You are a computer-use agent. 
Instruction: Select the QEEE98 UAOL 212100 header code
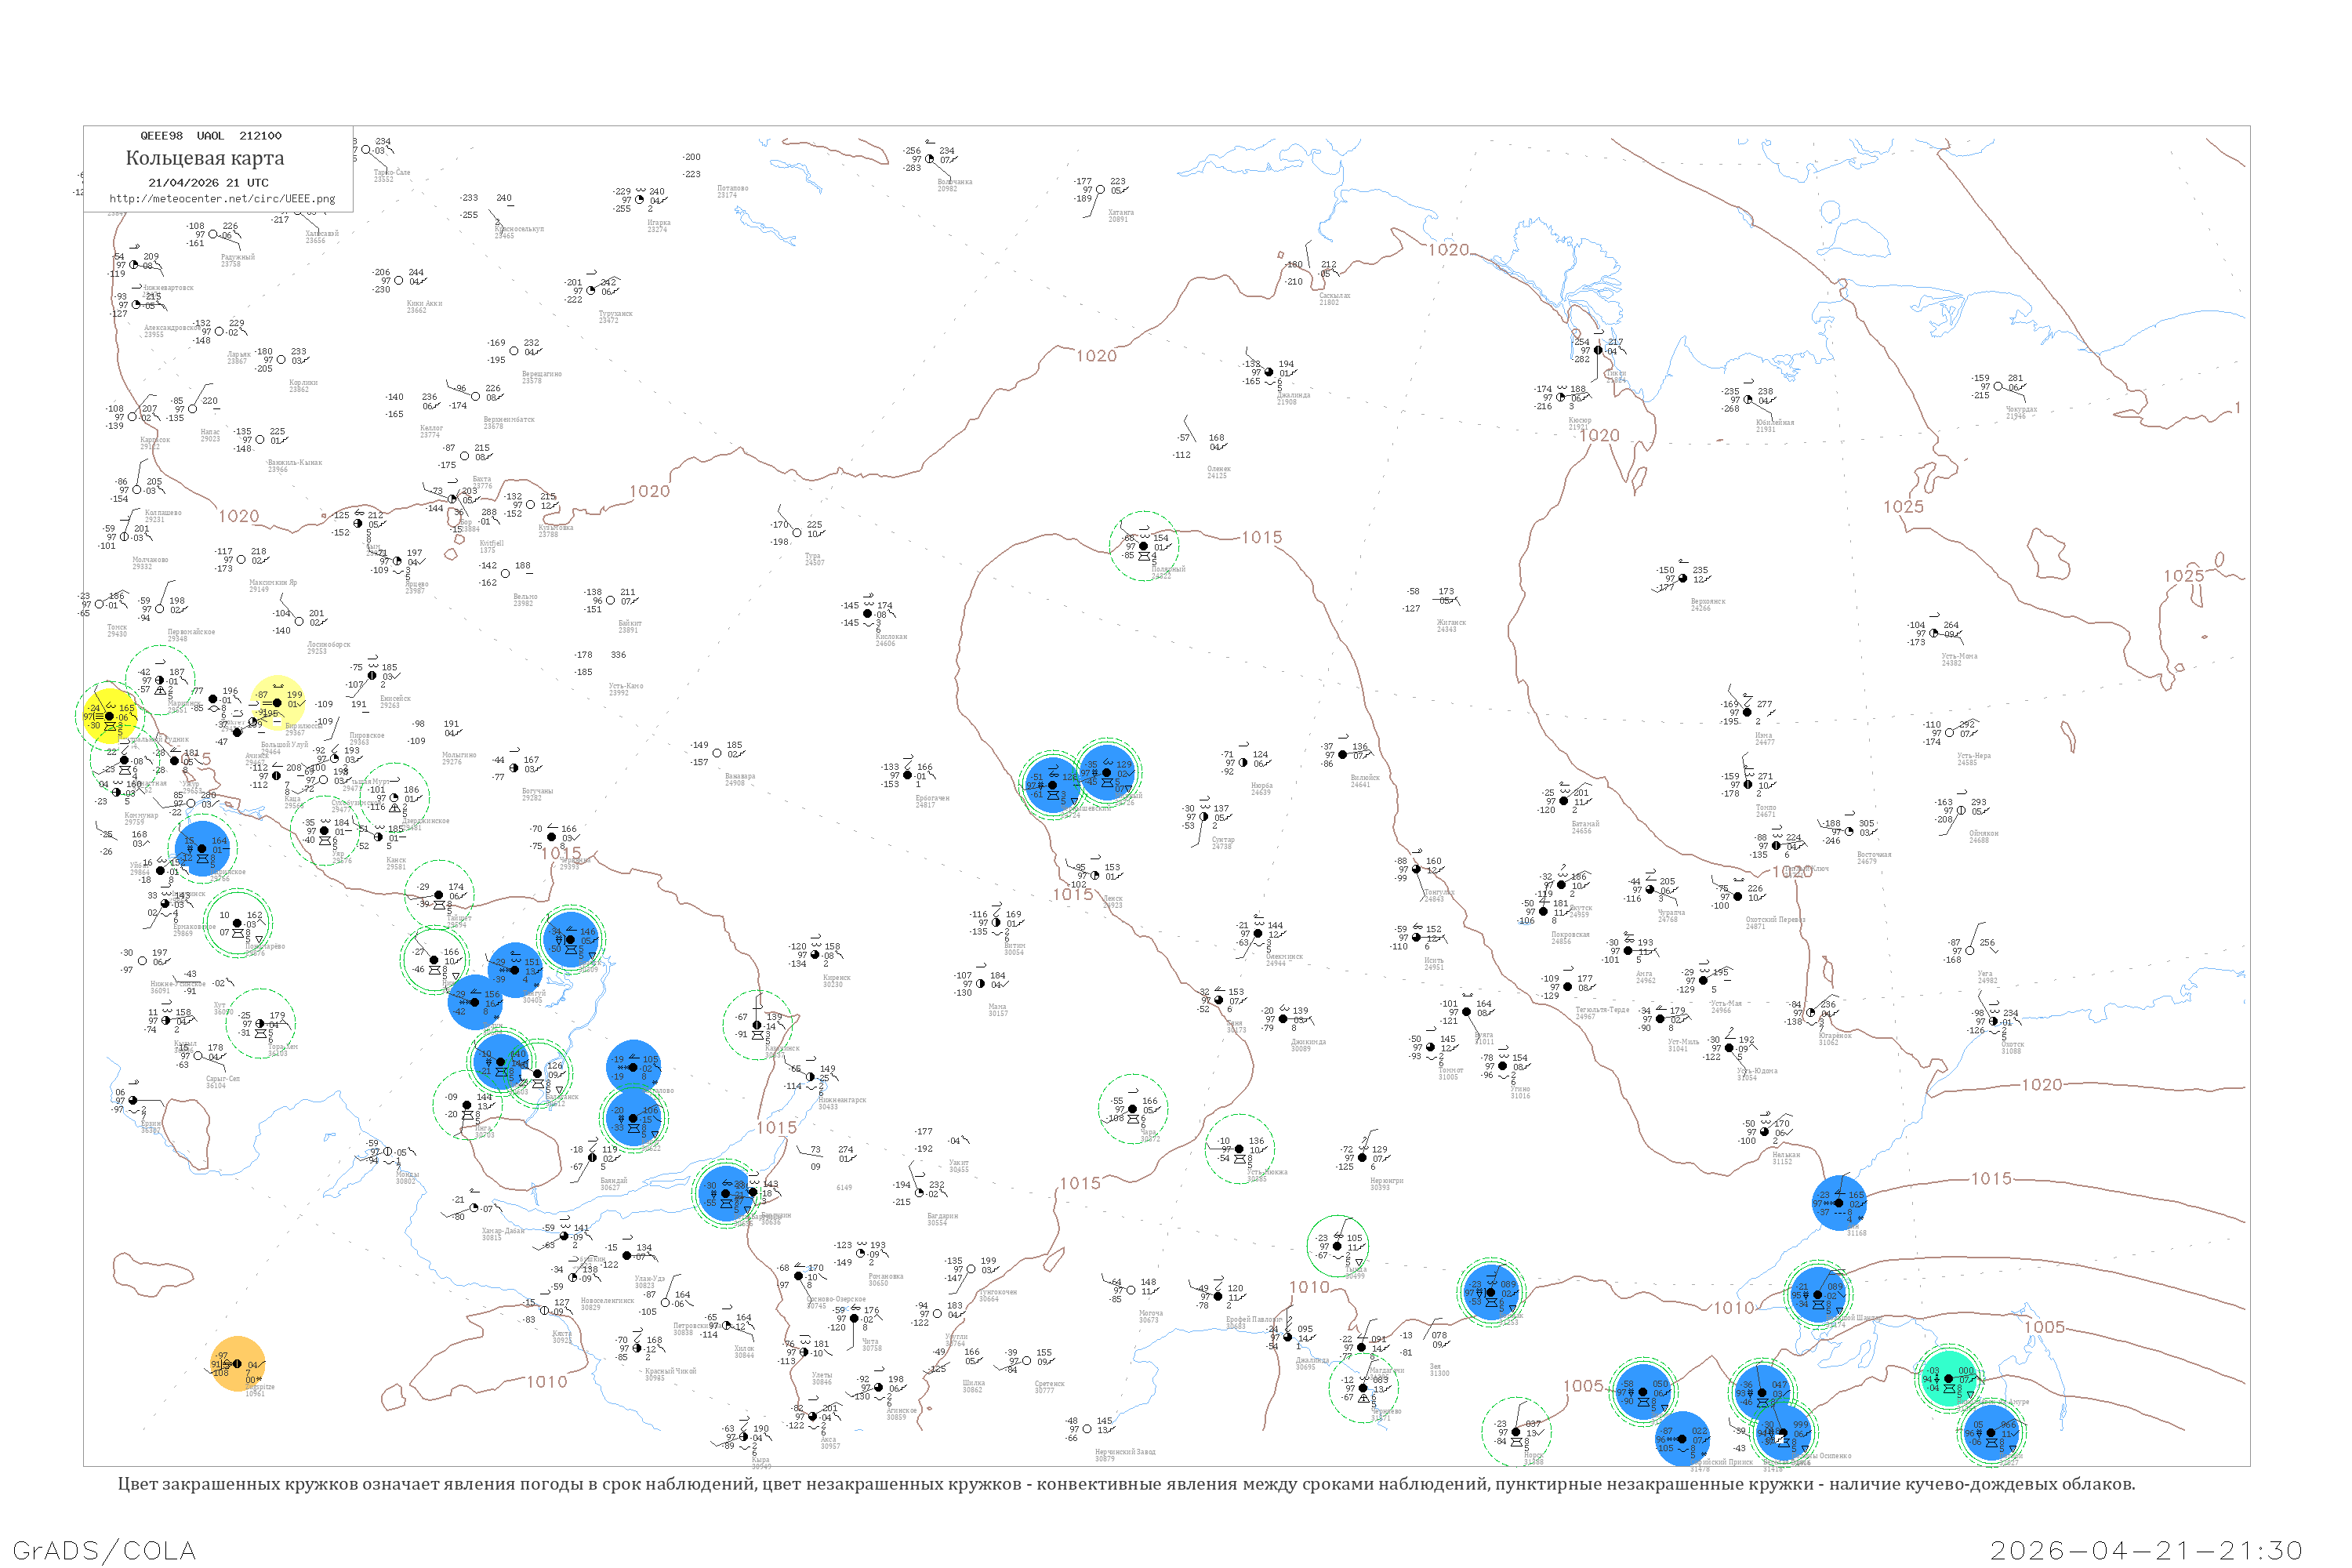pos(211,136)
